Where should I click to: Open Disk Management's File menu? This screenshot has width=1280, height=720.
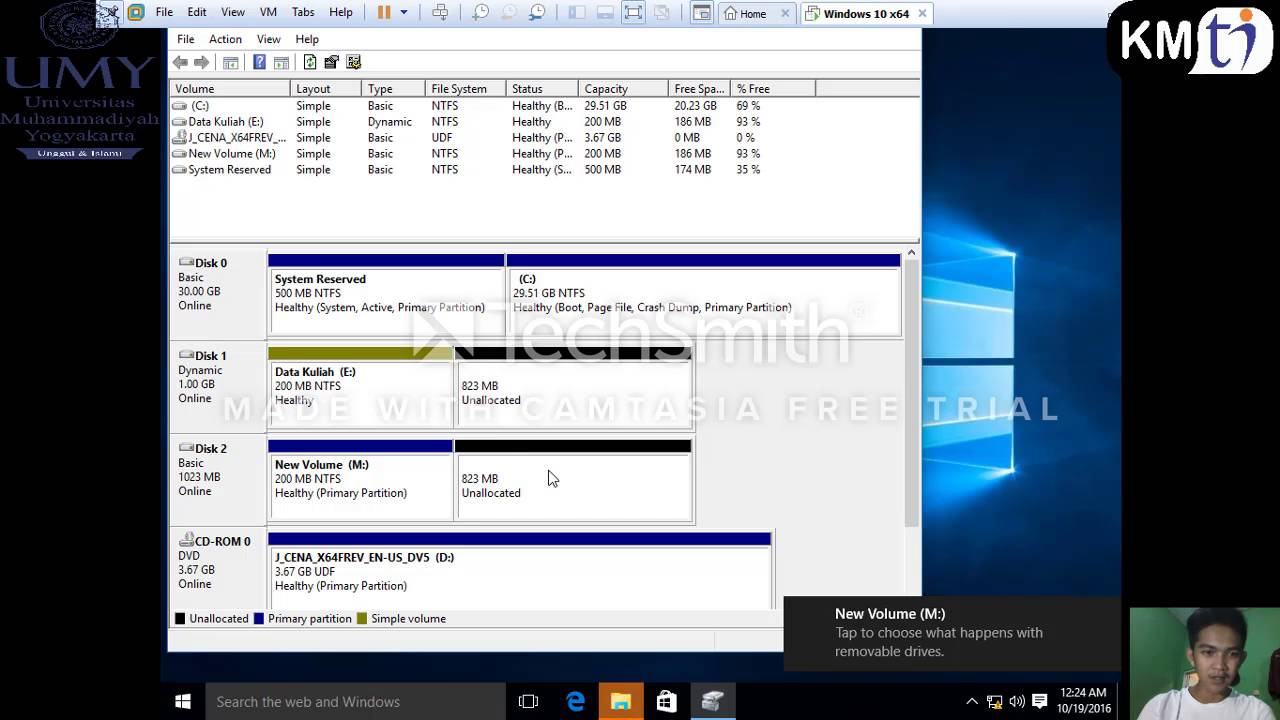pos(186,39)
